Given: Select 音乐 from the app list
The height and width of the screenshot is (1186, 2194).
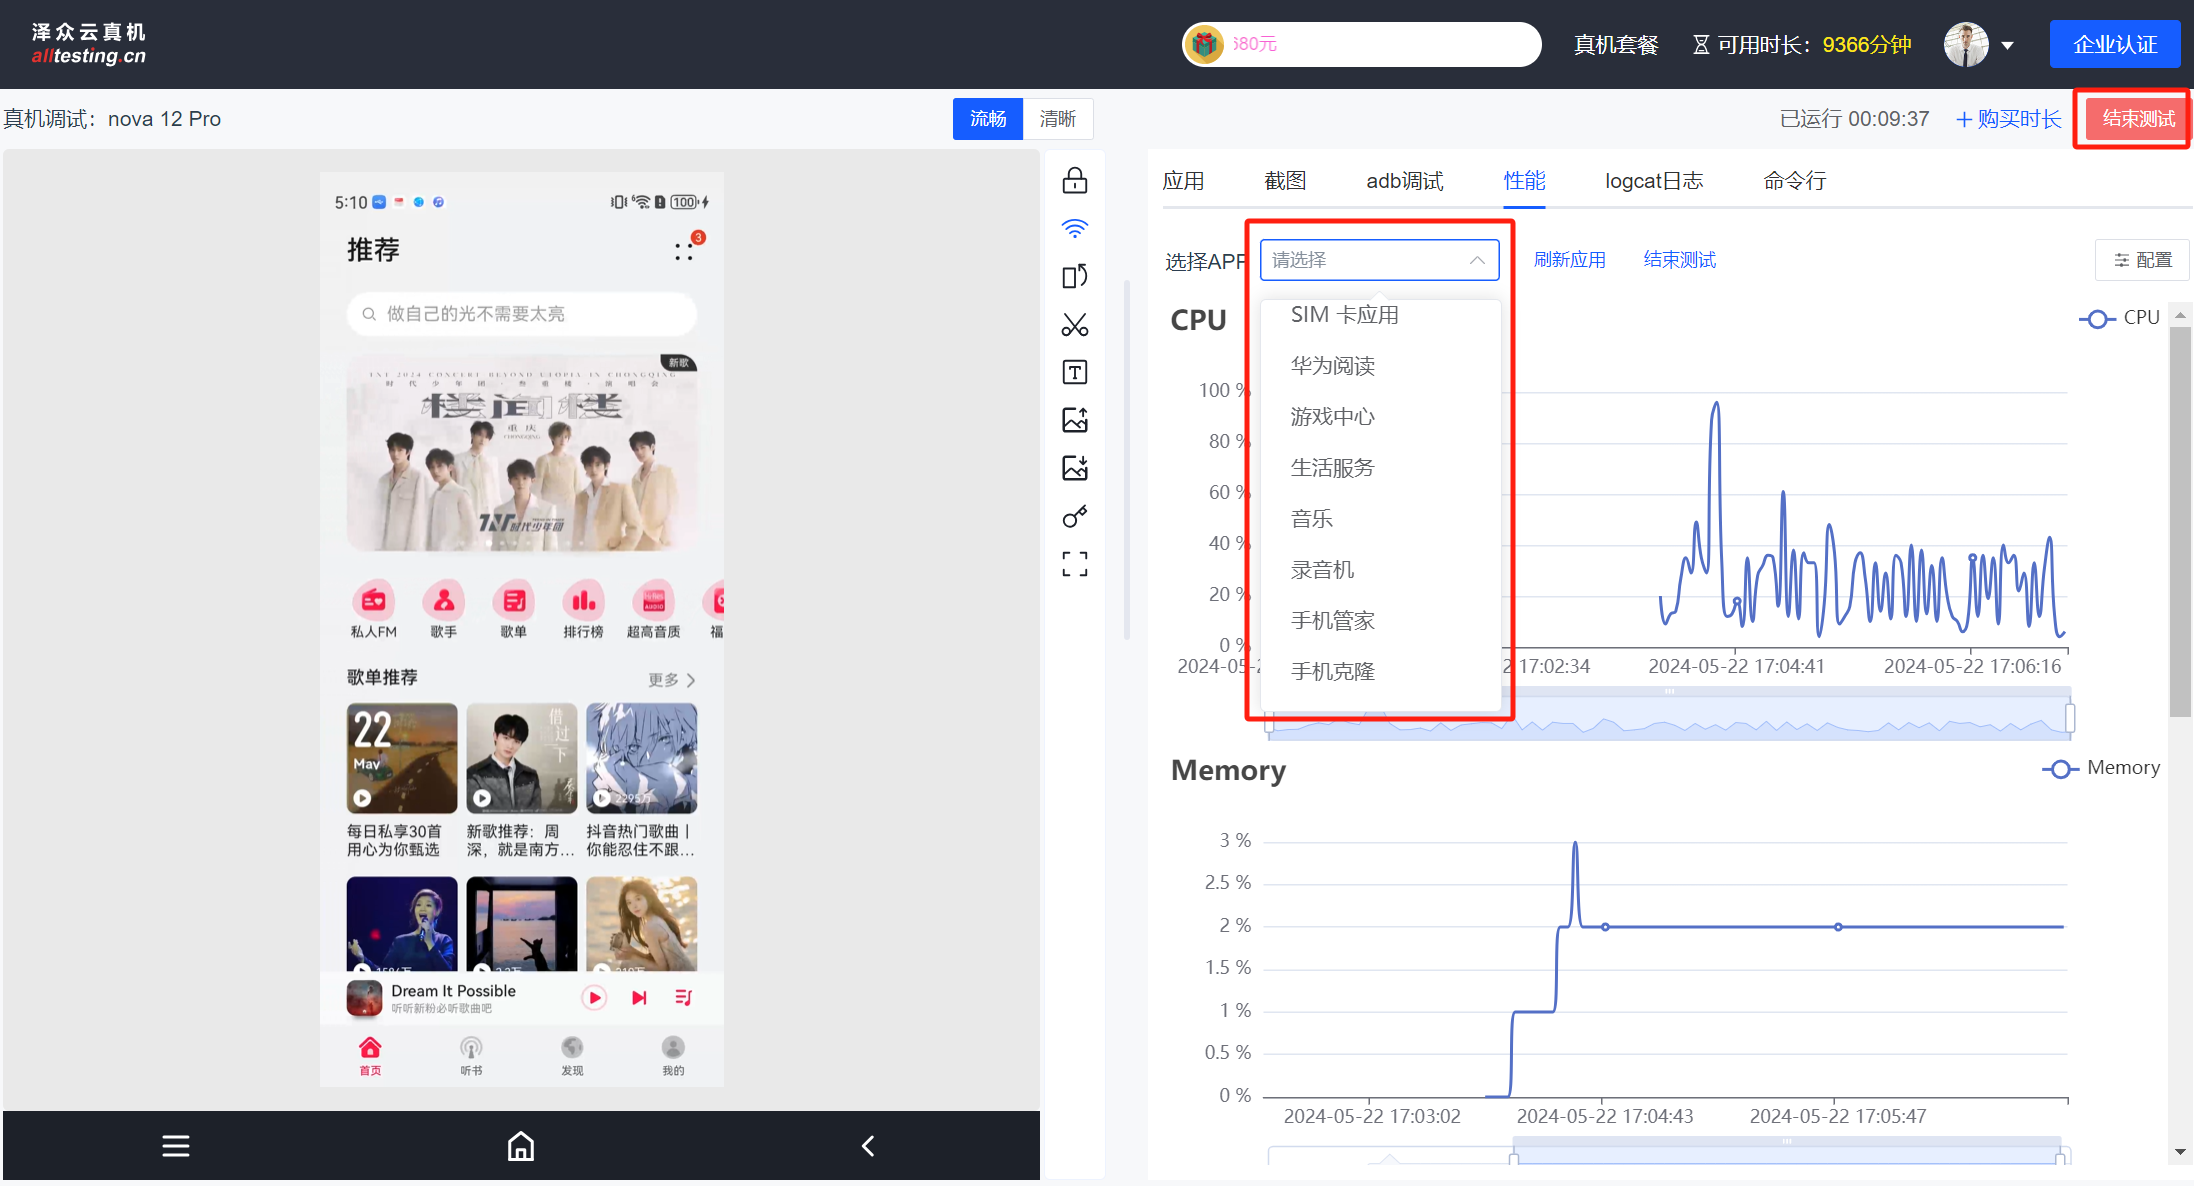Looking at the screenshot, I should point(1312,519).
